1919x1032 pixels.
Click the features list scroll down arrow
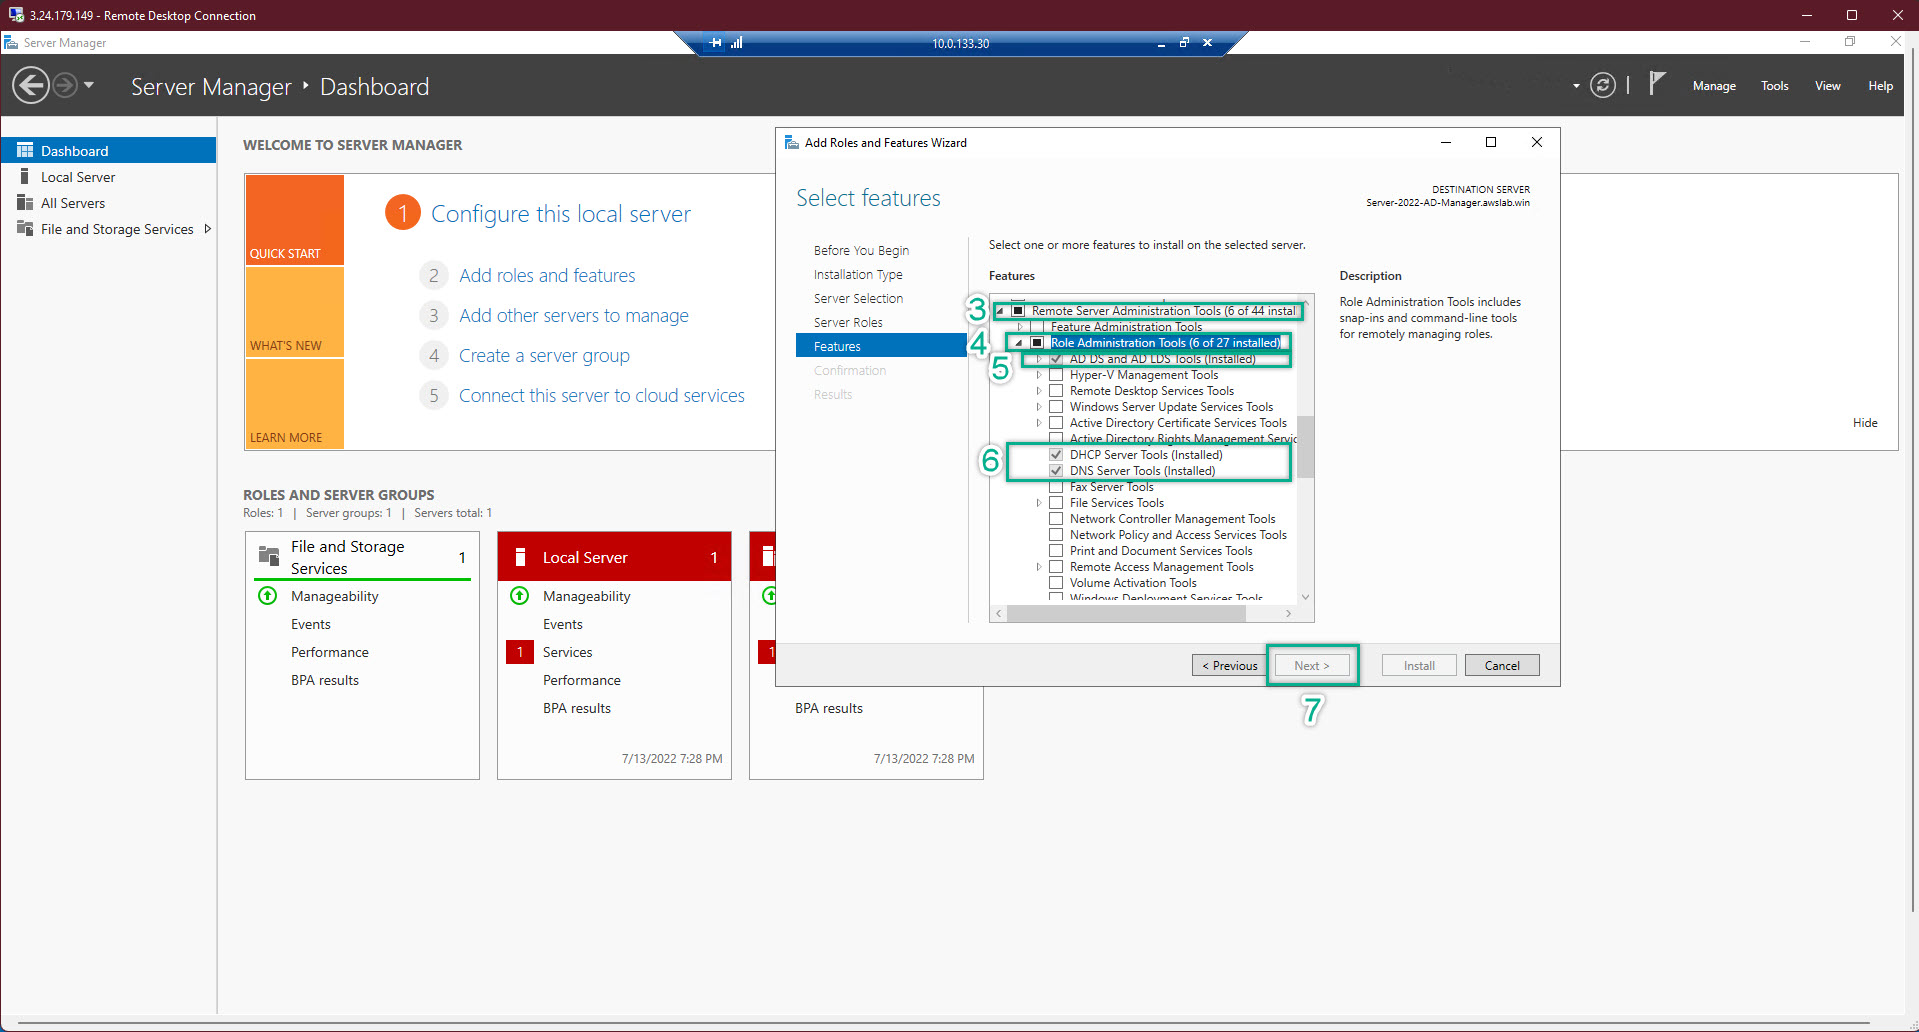[x=1305, y=597]
